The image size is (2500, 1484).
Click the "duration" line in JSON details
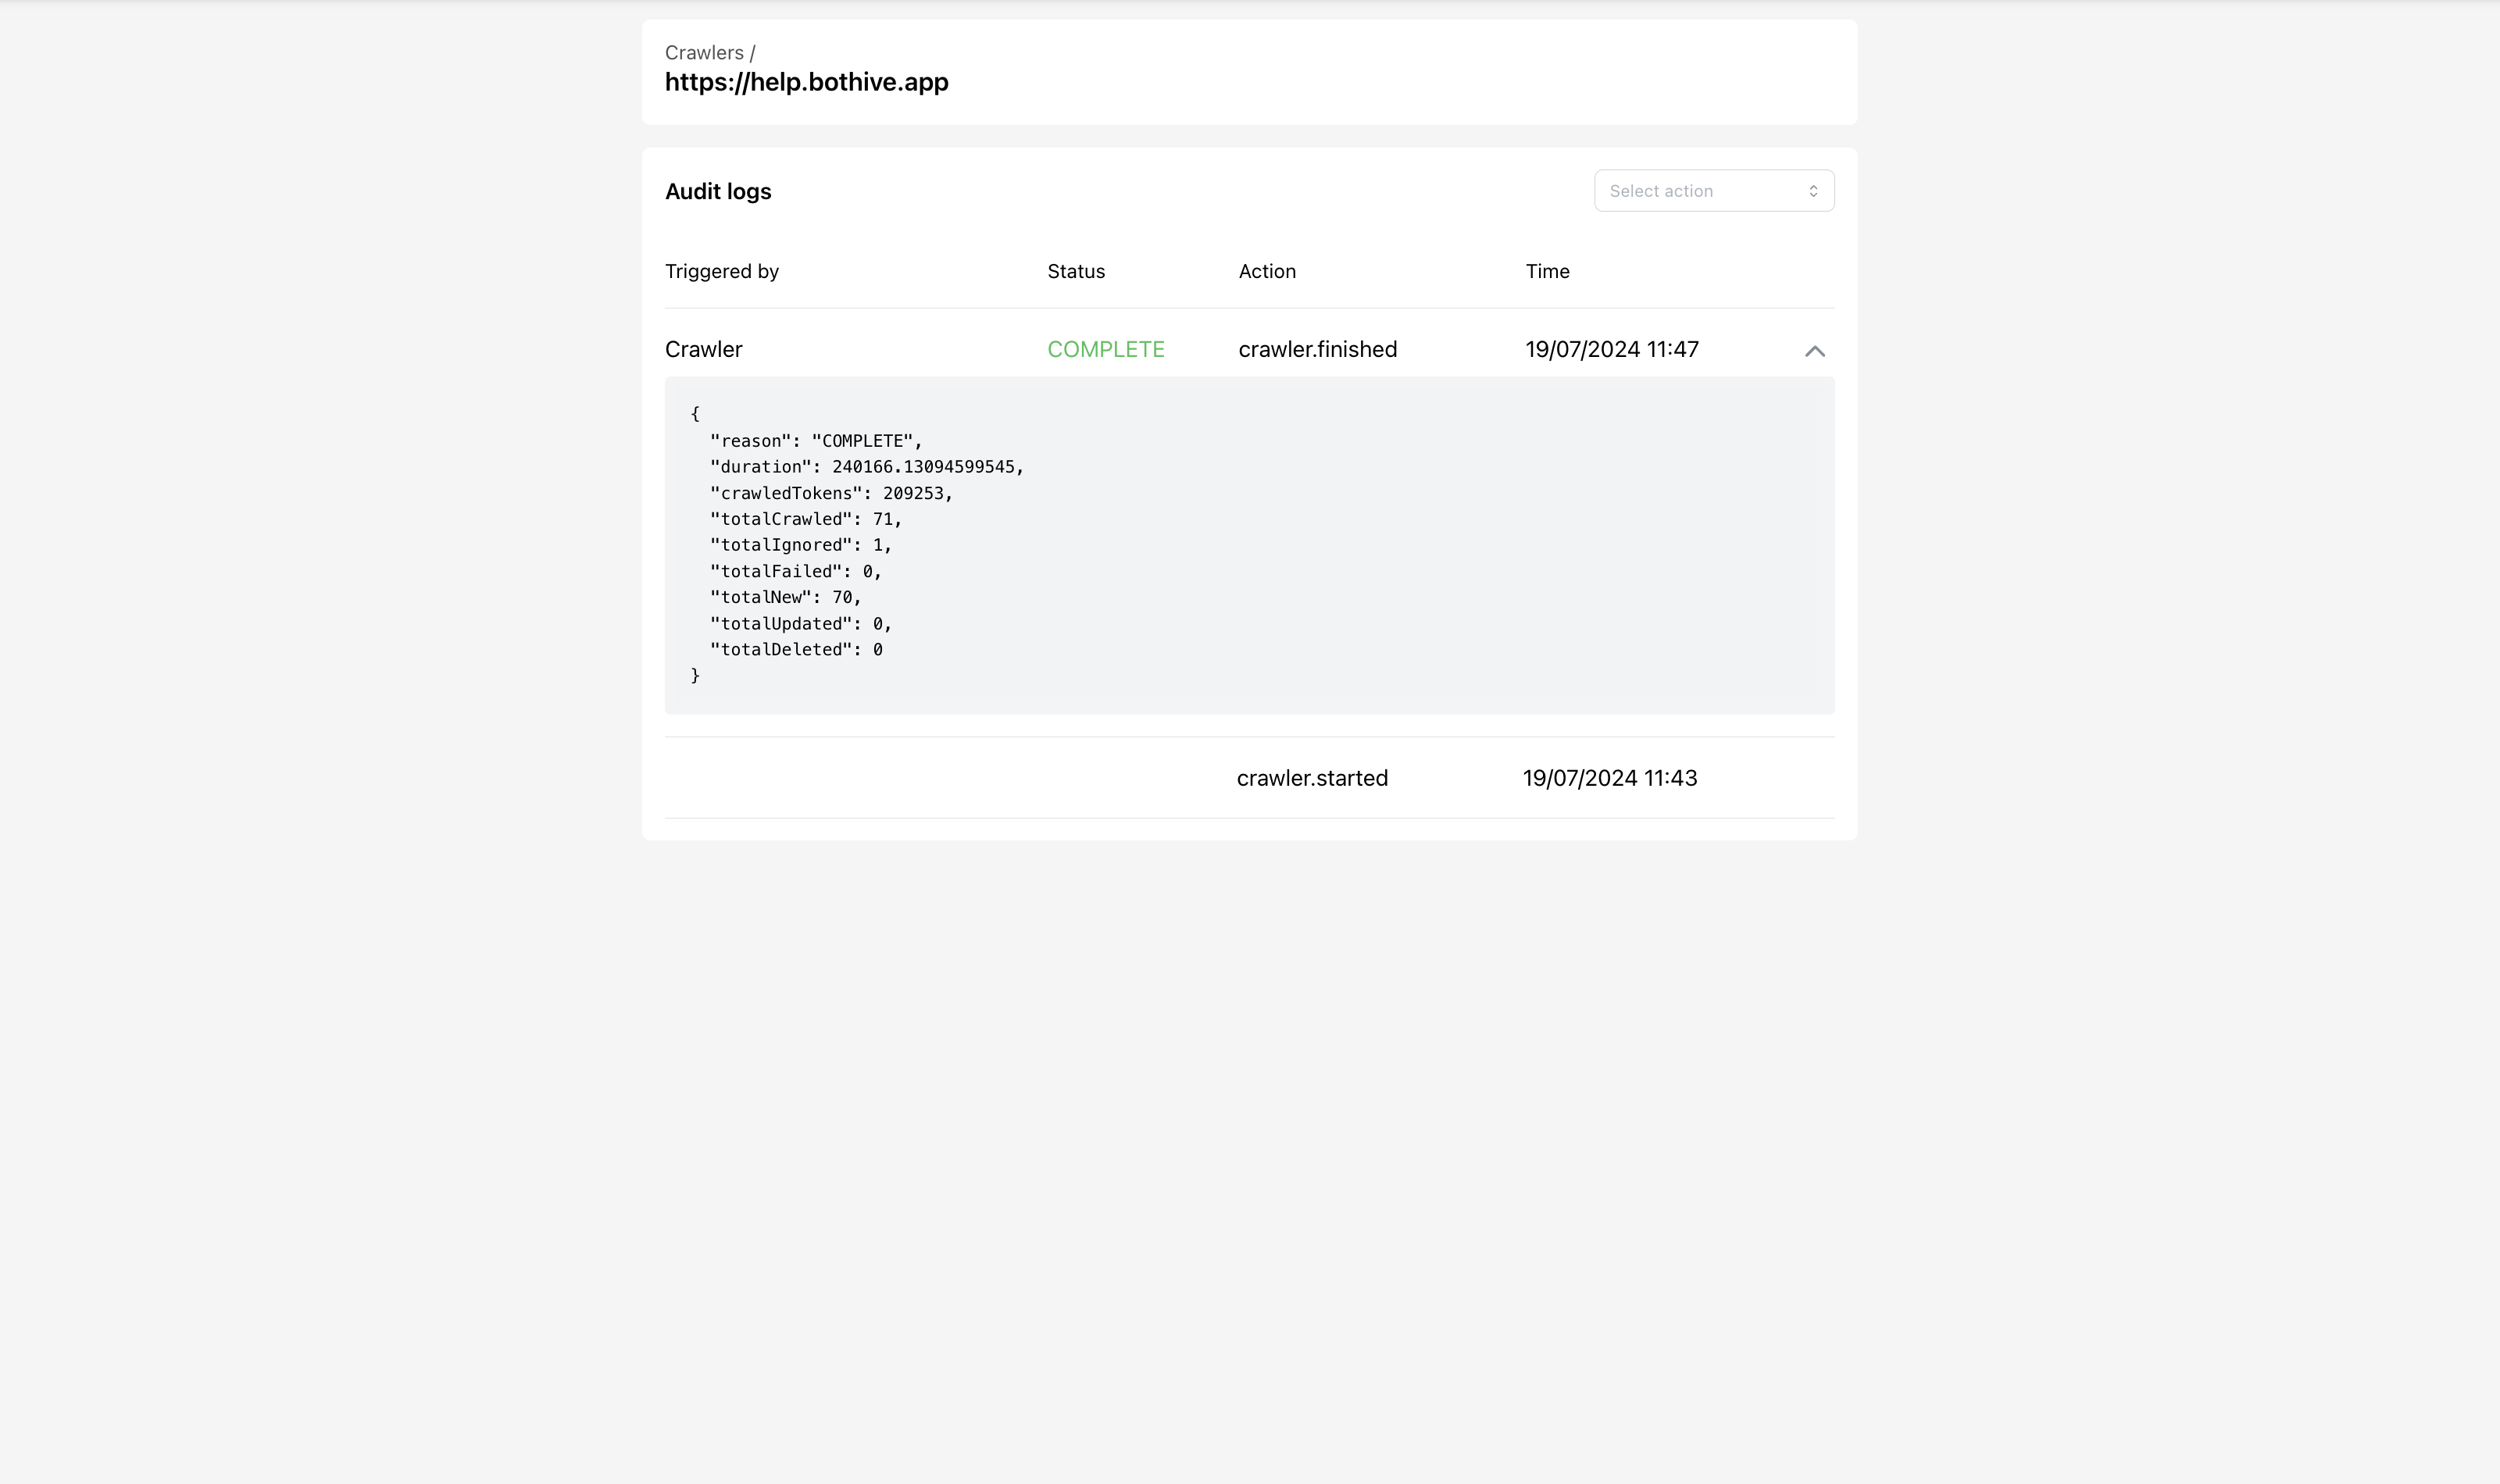pyautogui.click(x=867, y=467)
